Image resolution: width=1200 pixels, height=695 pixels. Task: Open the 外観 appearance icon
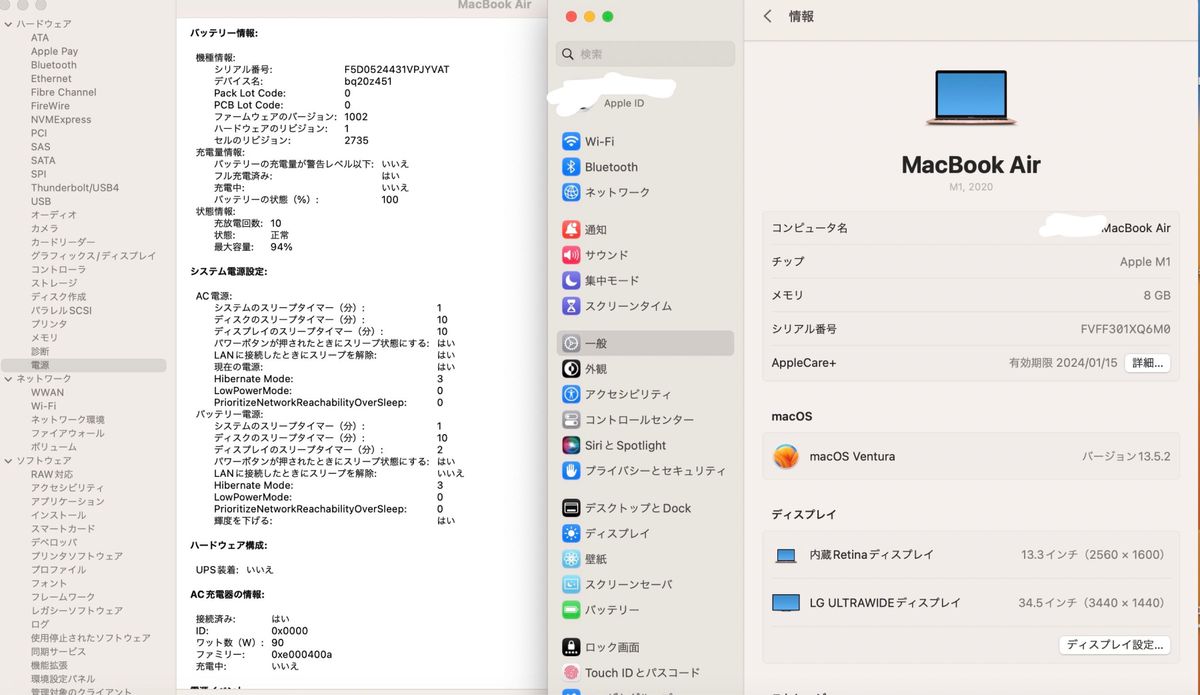(571, 369)
